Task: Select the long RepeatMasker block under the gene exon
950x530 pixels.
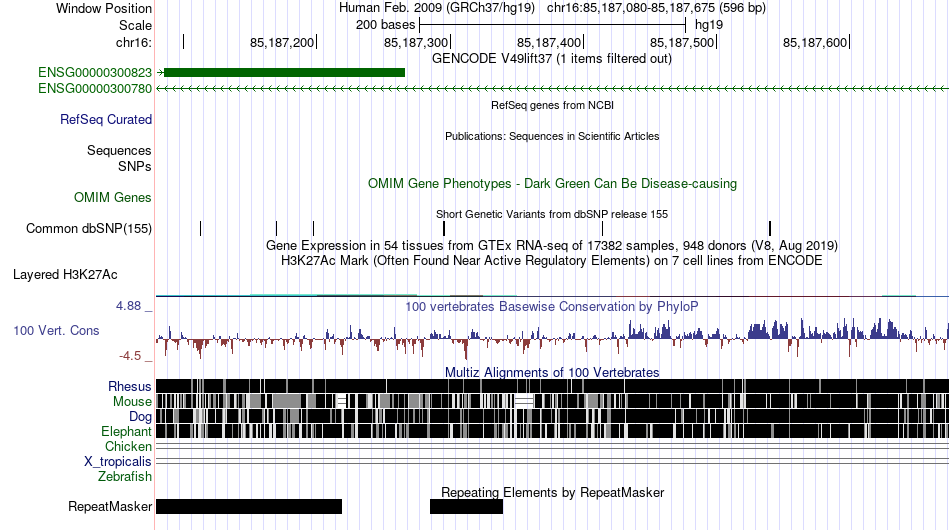Action: pos(249,506)
